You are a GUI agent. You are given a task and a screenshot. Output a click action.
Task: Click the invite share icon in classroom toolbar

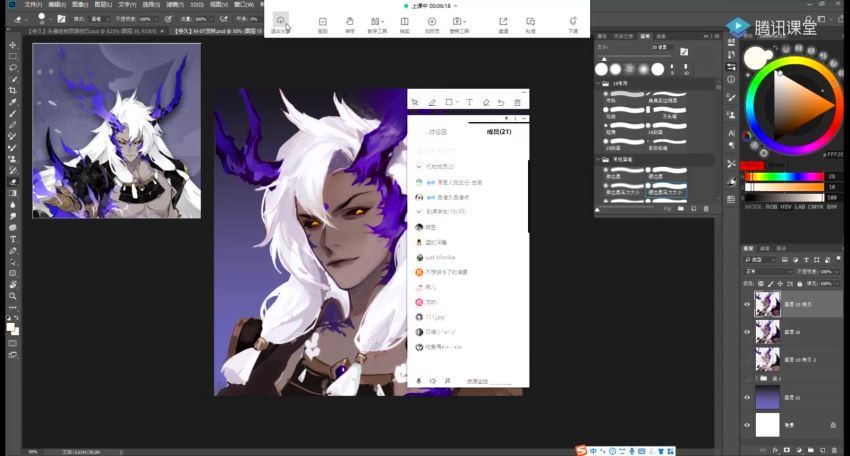(503, 24)
